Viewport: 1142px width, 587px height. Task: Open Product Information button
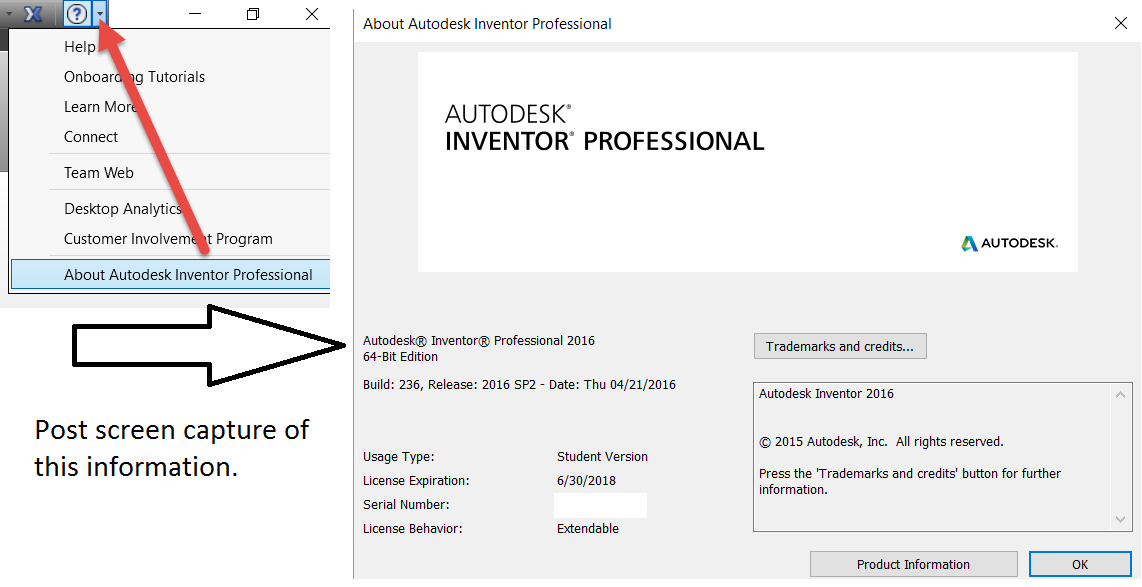coord(913,564)
